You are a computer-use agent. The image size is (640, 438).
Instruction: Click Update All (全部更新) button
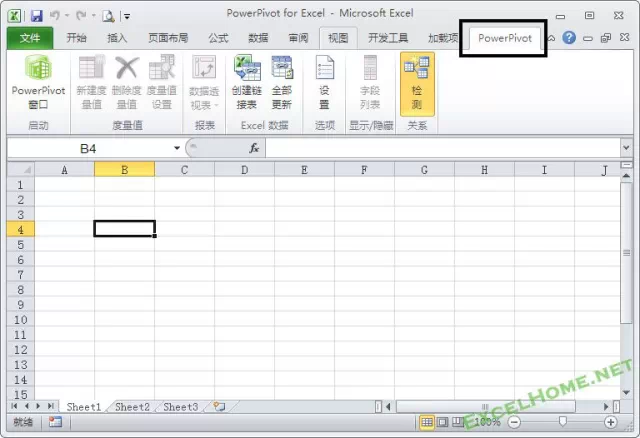(x=282, y=83)
